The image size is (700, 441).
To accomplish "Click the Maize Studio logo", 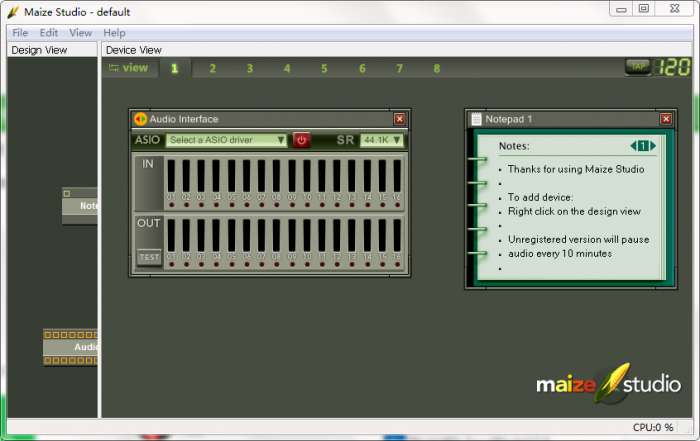I will tap(608, 384).
